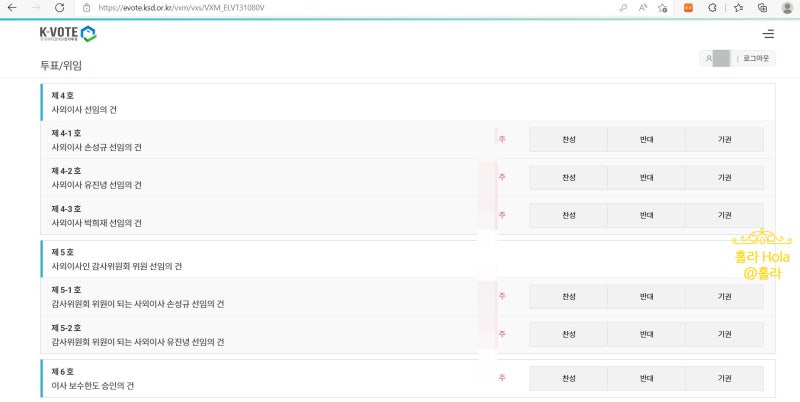
Task: Click the user account icon near logout
Action: pos(710,59)
